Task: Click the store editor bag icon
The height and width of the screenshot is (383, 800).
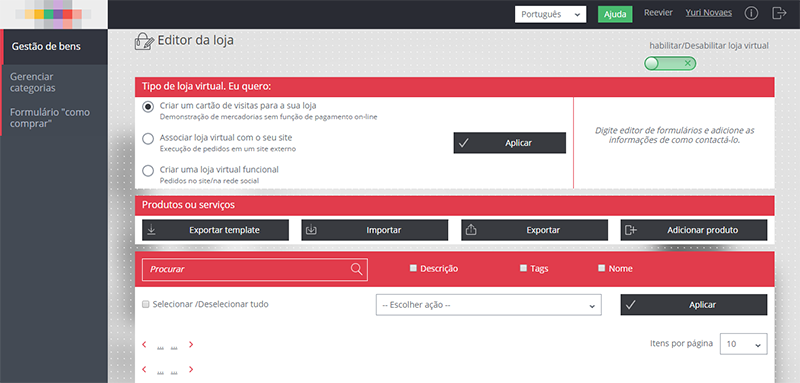Action: (x=144, y=41)
